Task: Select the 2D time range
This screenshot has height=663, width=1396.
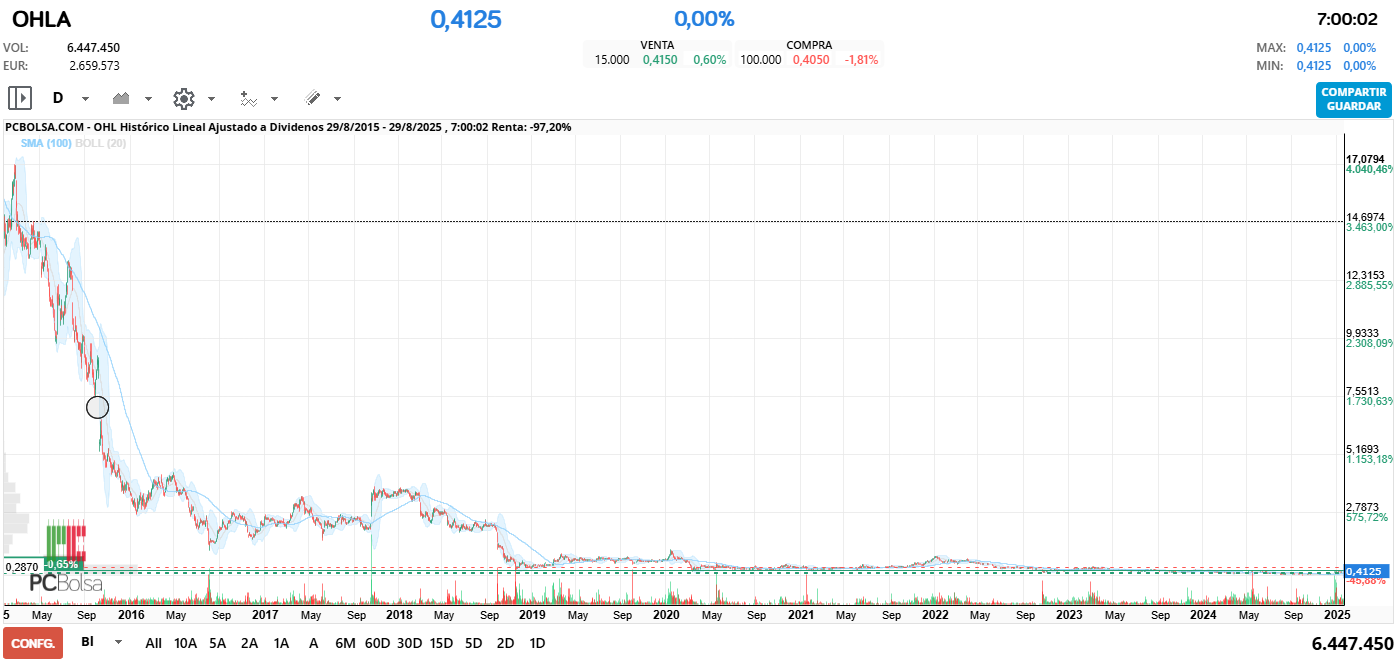Action: click(x=505, y=643)
